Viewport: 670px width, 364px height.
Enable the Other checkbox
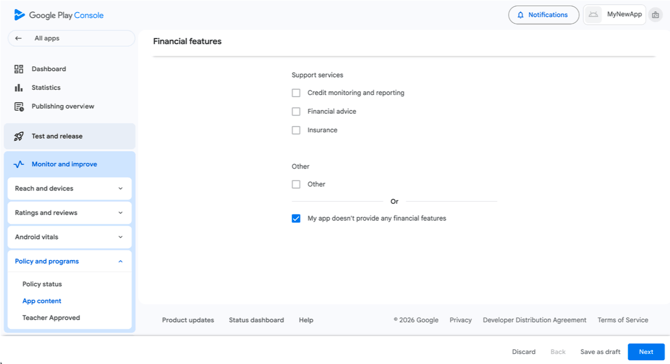pyautogui.click(x=296, y=185)
